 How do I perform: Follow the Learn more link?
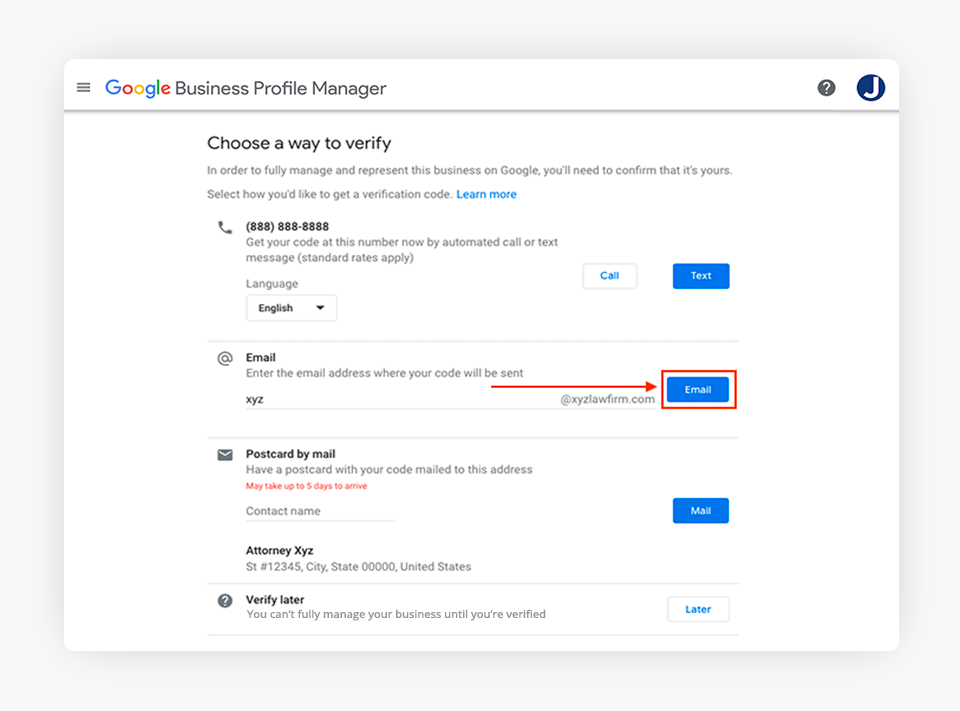(x=486, y=194)
